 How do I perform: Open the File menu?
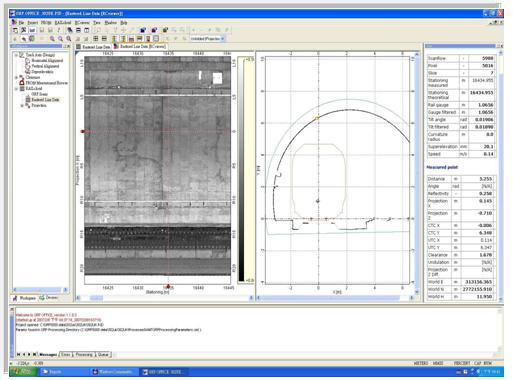[x=21, y=22]
